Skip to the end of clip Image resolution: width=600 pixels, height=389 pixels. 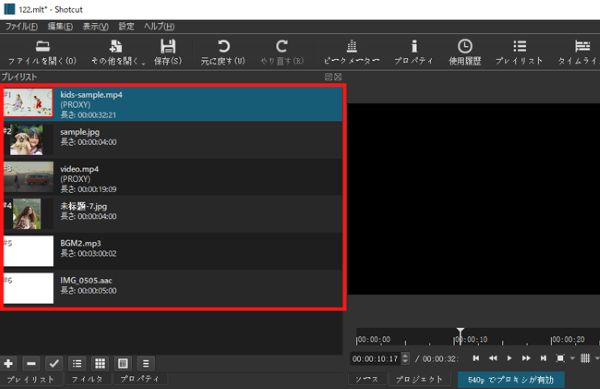click(x=543, y=358)
